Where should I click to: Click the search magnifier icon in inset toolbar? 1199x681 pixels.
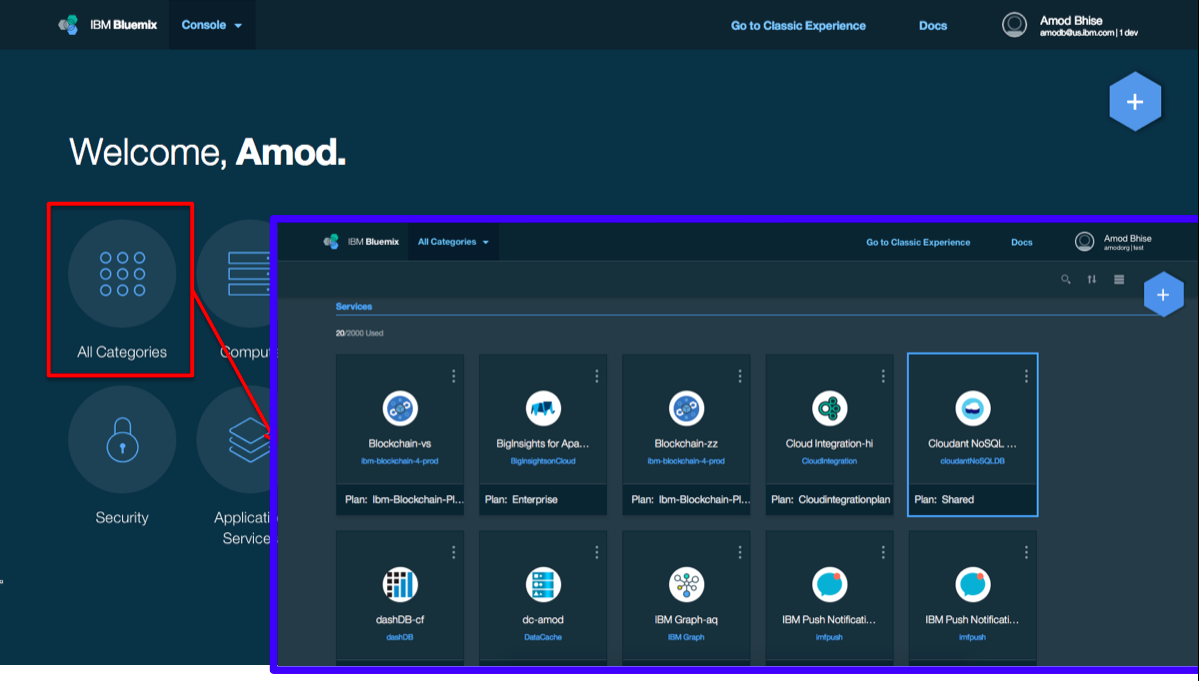click(x=1065, y=279)
